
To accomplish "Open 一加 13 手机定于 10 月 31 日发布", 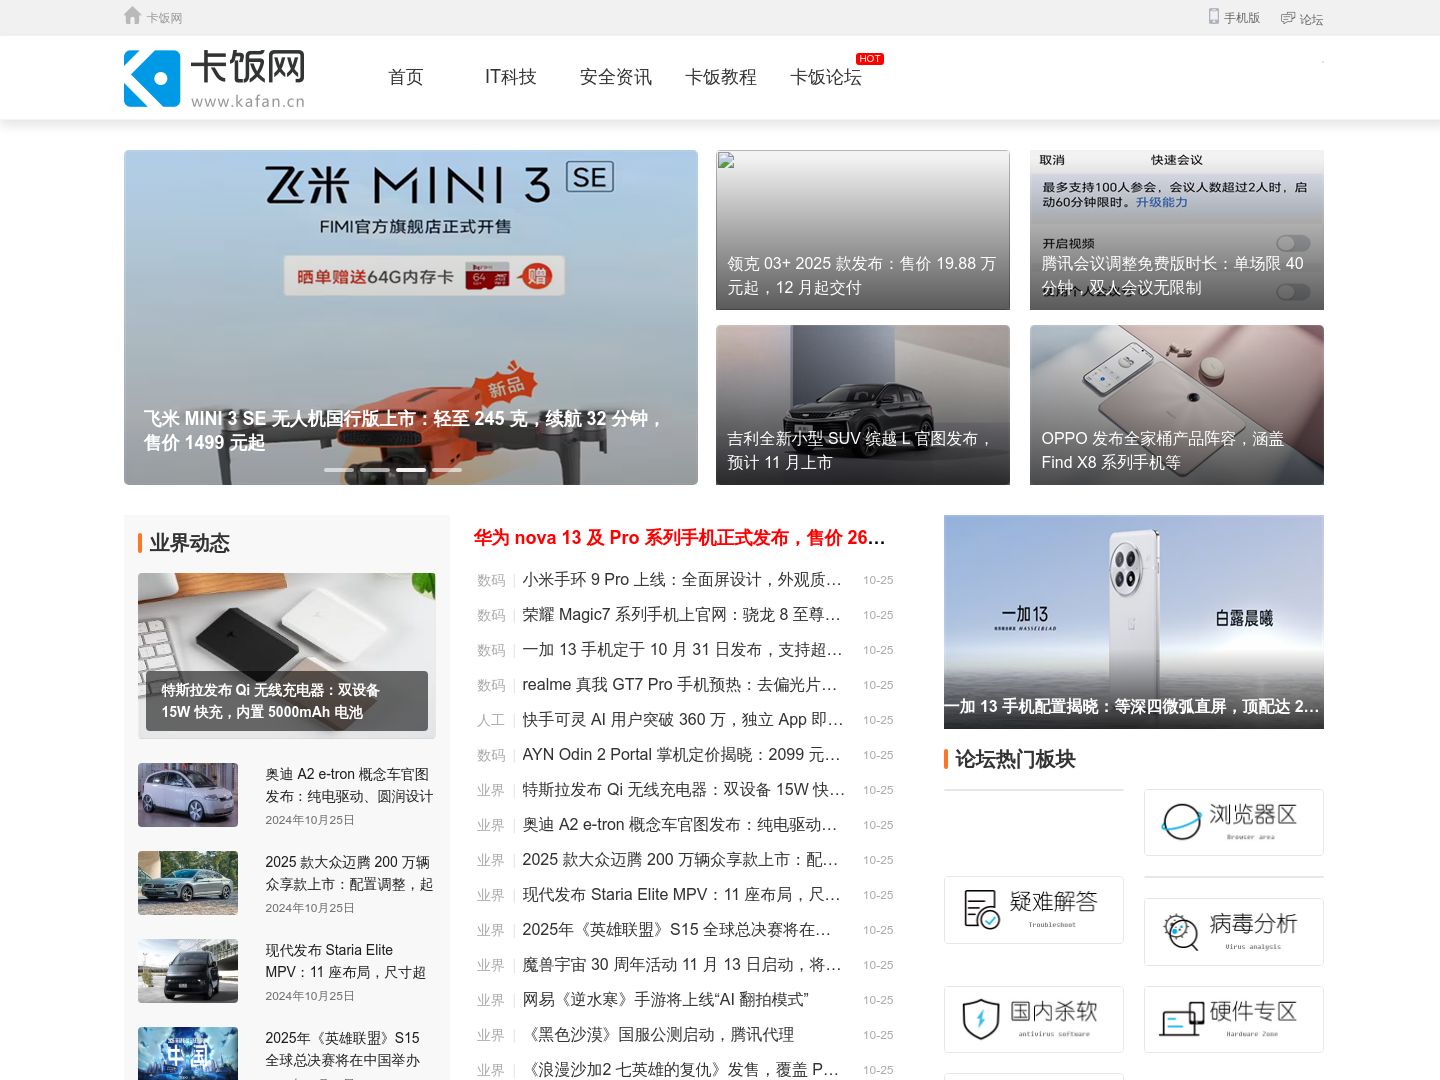I will tap(682, 650).
